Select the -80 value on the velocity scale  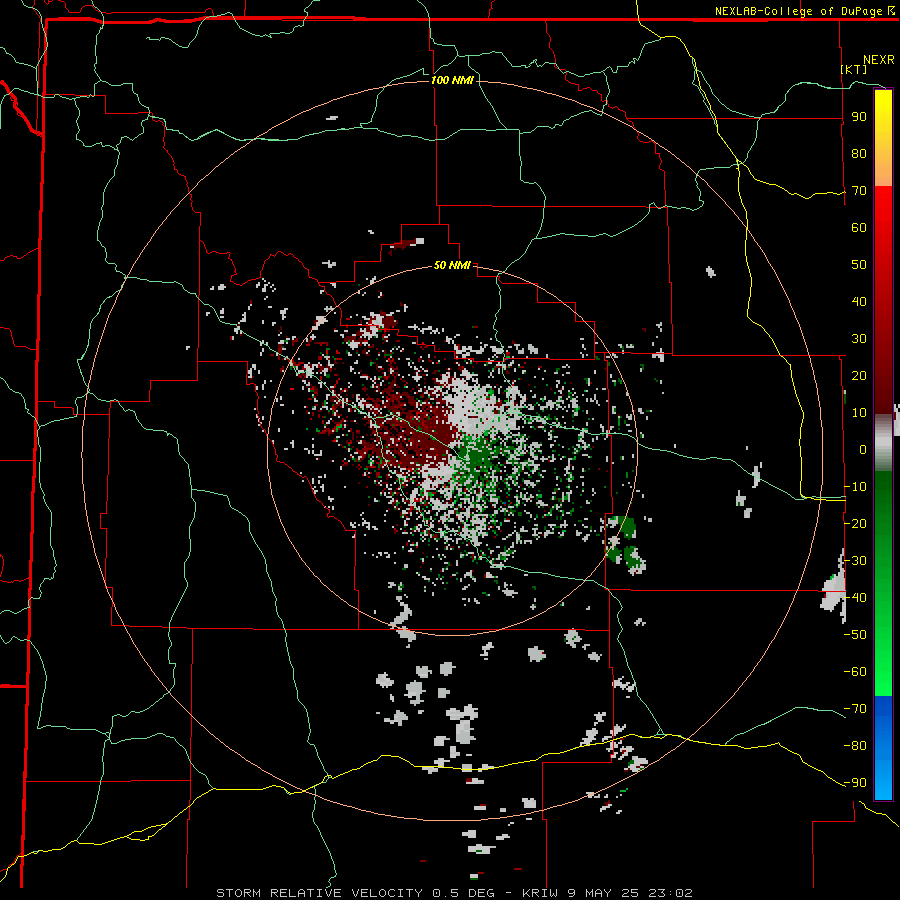pos(855,746)
